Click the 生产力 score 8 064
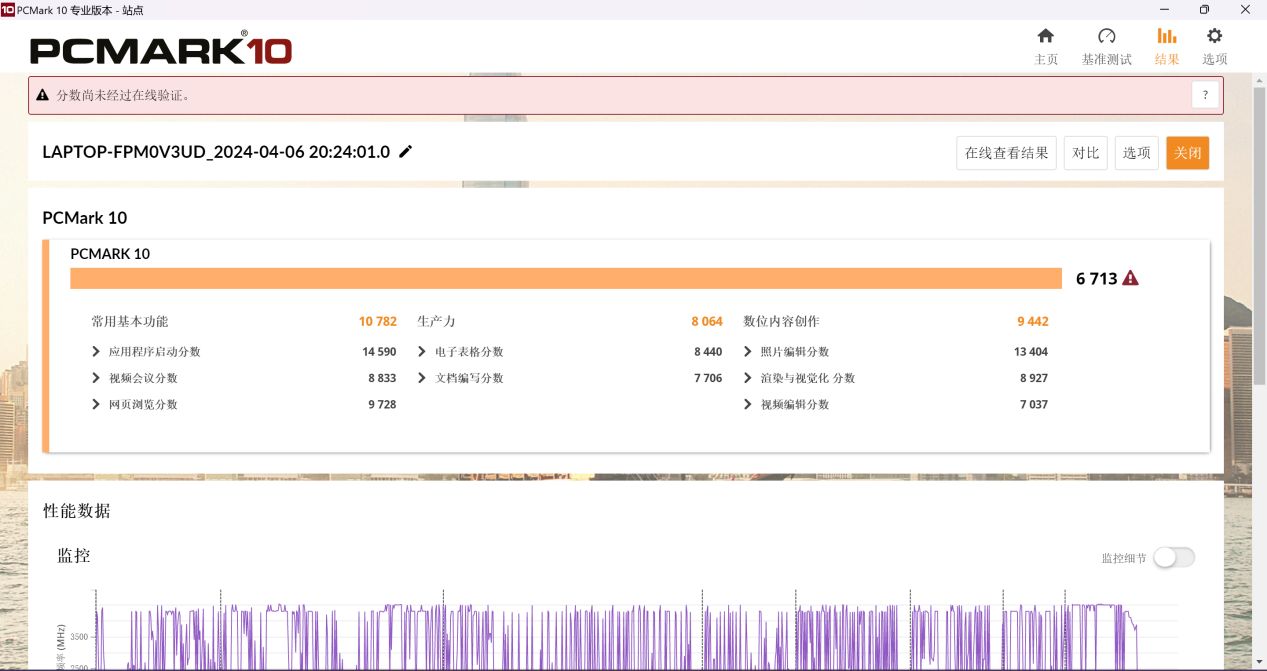1267x671 pixels. [x=707, y=321]
